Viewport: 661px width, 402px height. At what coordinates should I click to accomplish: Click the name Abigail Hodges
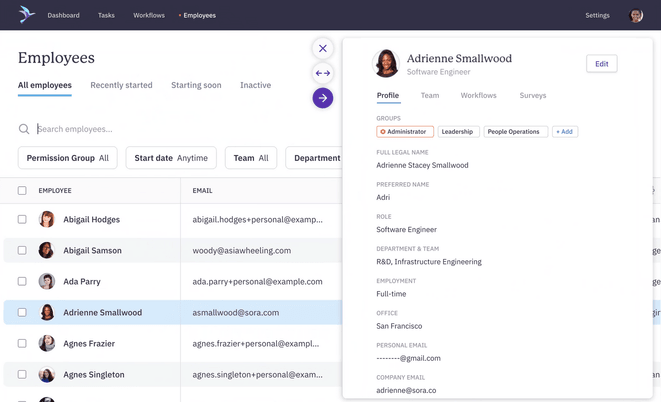pyautogui.click(x=91, y=220)
